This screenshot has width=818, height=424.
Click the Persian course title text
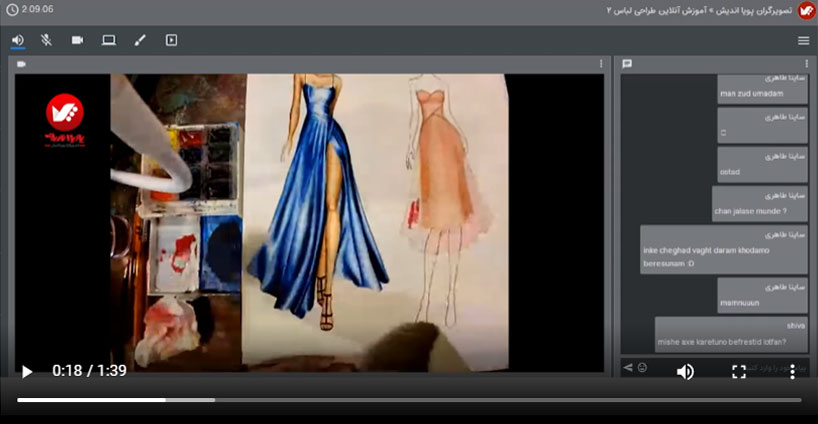[699, 10]
